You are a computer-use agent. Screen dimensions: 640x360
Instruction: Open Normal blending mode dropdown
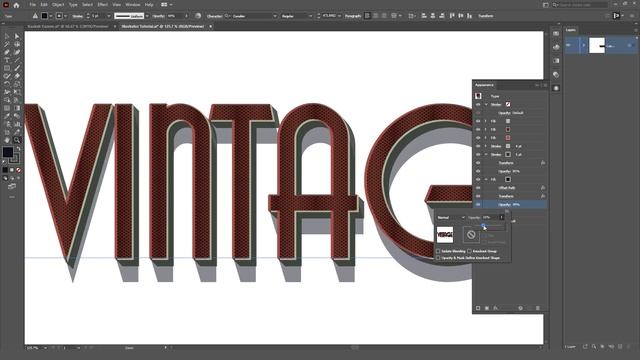click(x=451, y=218)
